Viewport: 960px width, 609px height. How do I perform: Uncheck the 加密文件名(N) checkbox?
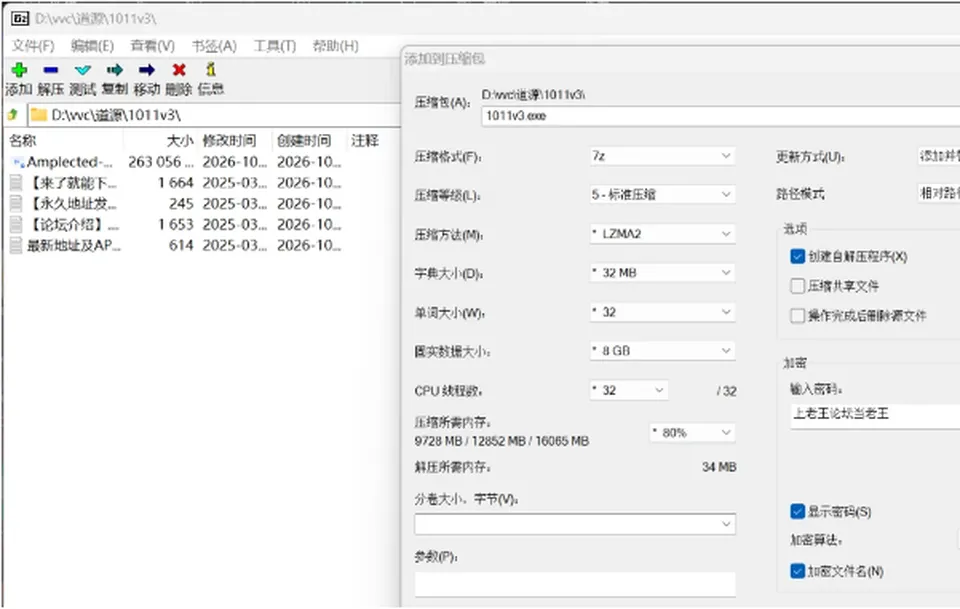[797, 571]
